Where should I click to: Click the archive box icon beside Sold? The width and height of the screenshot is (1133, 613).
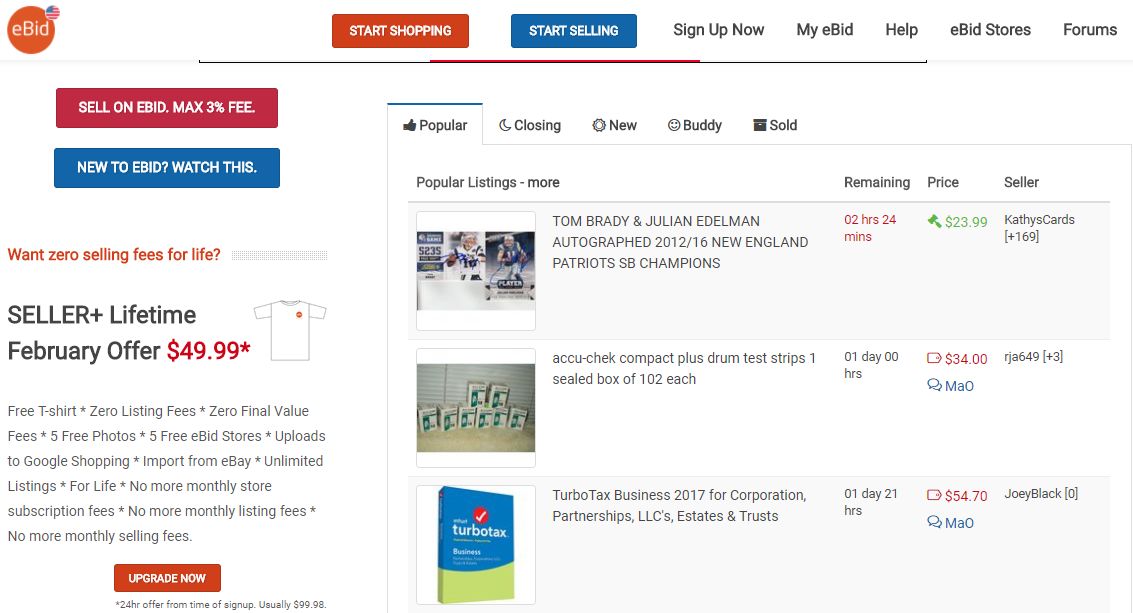tap(759, 125)
